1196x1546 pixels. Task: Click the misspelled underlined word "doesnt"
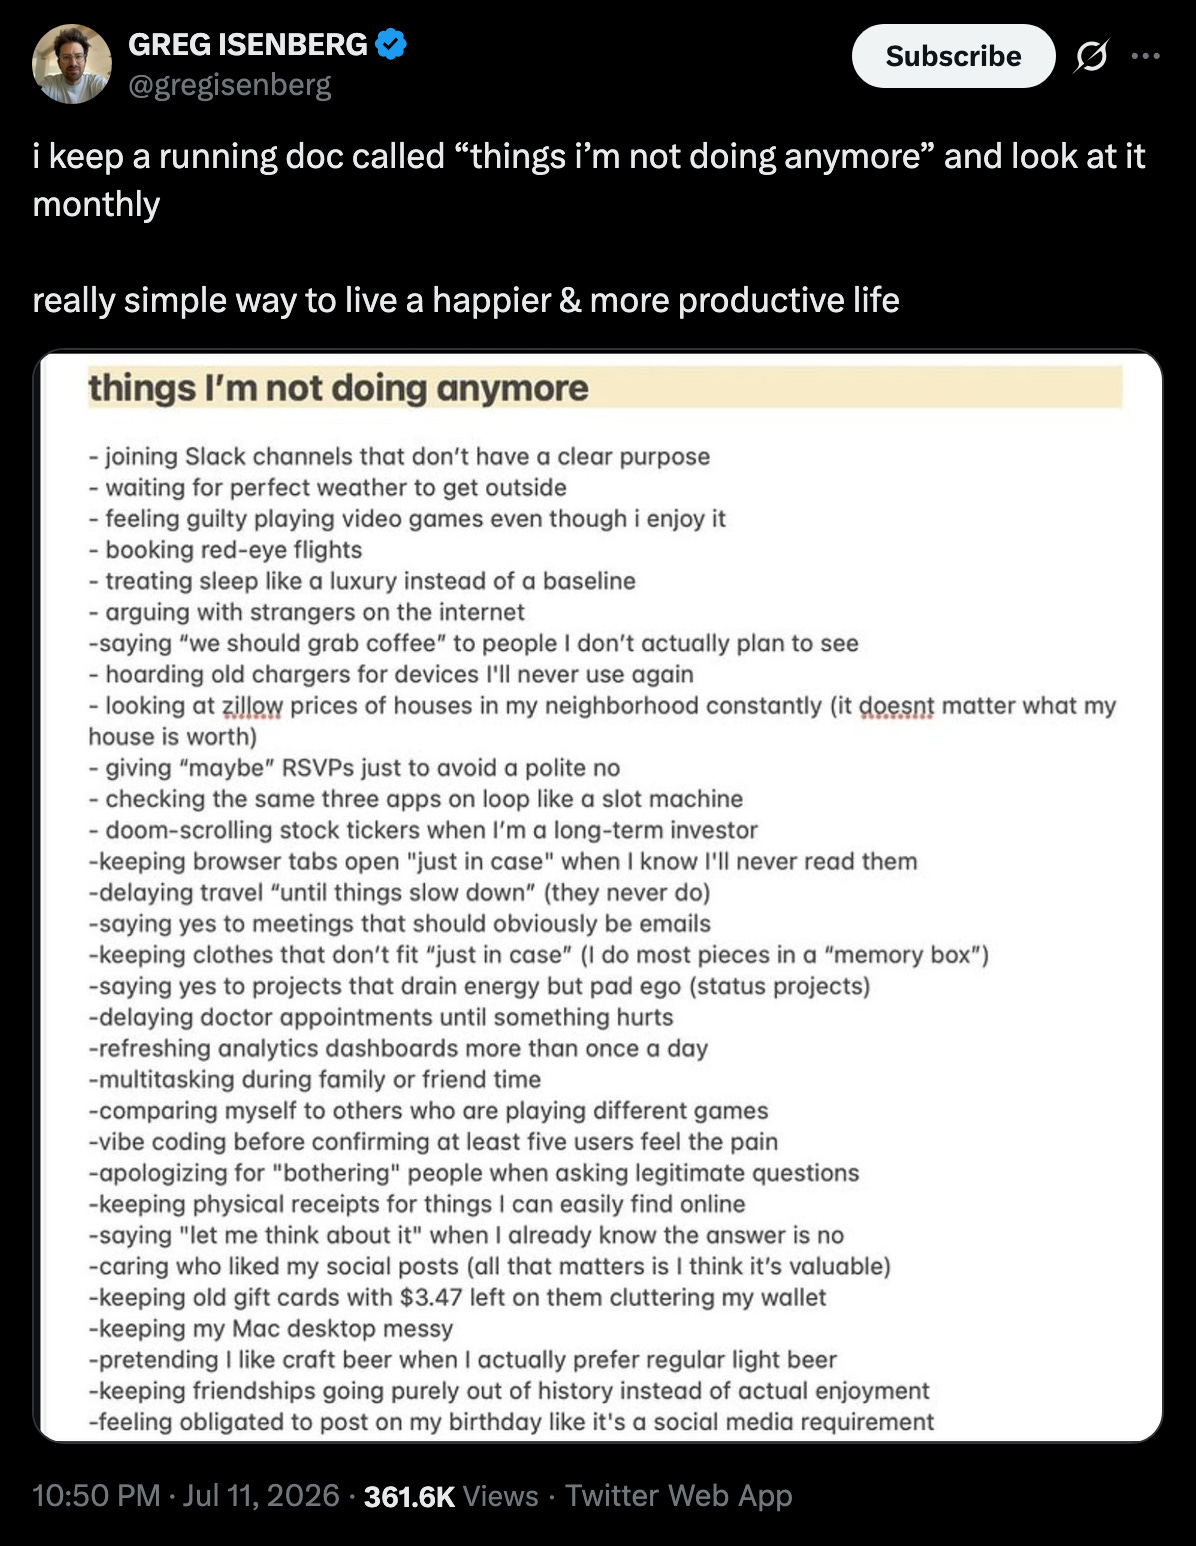pyautogui.click(x=896, y=706)
